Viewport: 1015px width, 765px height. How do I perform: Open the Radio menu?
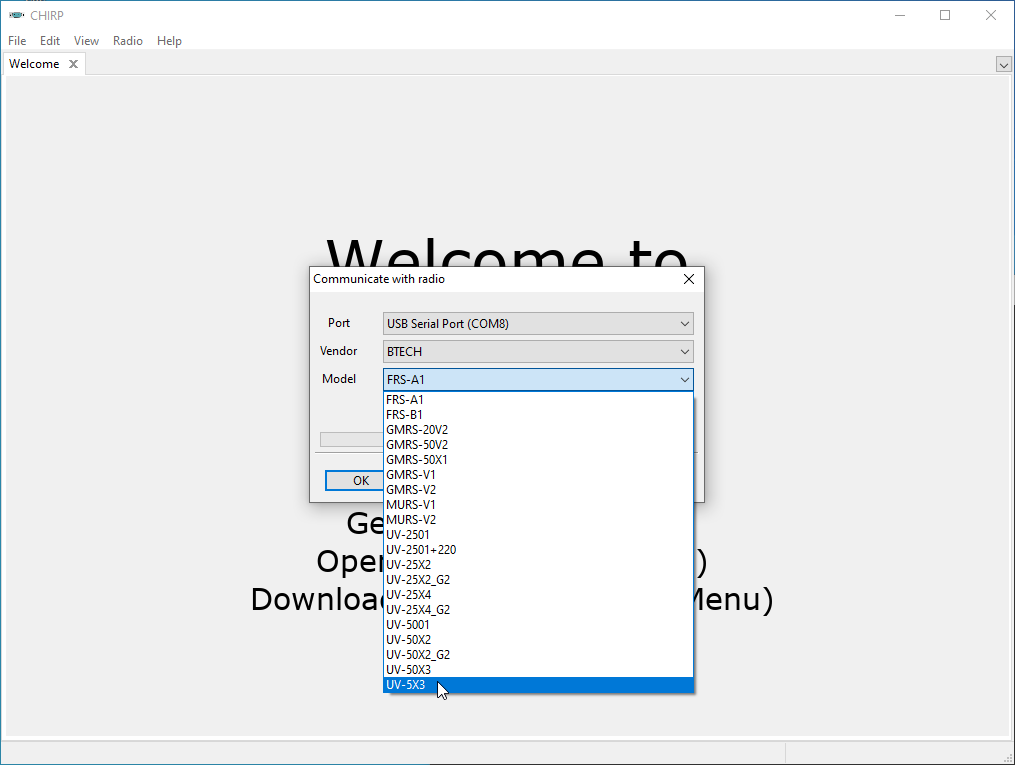128,41
